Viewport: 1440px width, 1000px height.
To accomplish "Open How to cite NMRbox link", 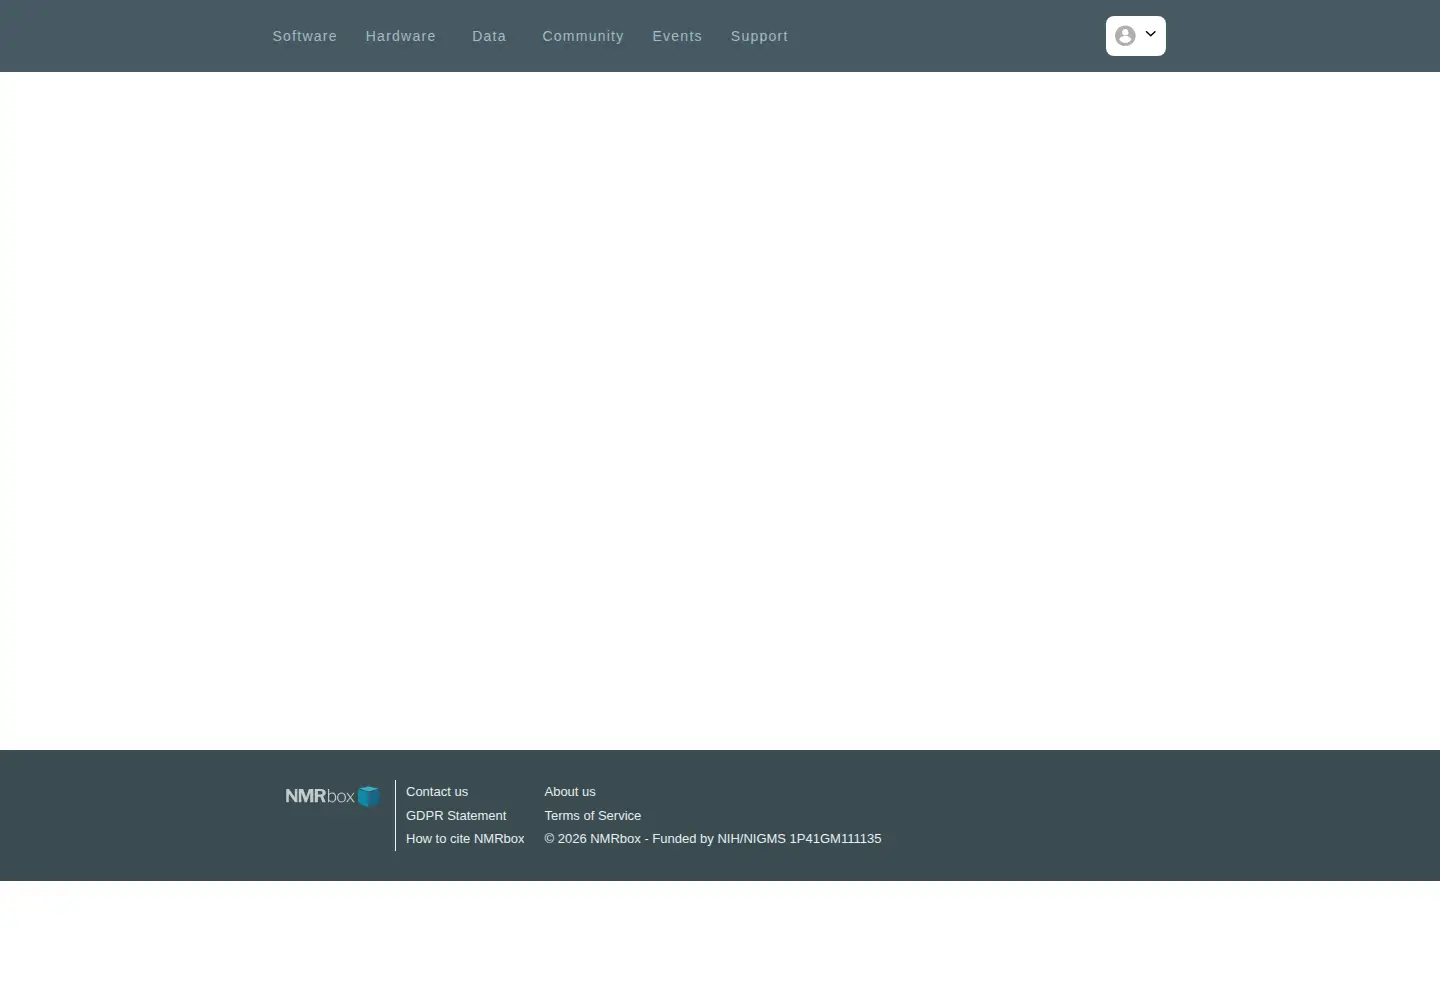I will tap(465, 839).
